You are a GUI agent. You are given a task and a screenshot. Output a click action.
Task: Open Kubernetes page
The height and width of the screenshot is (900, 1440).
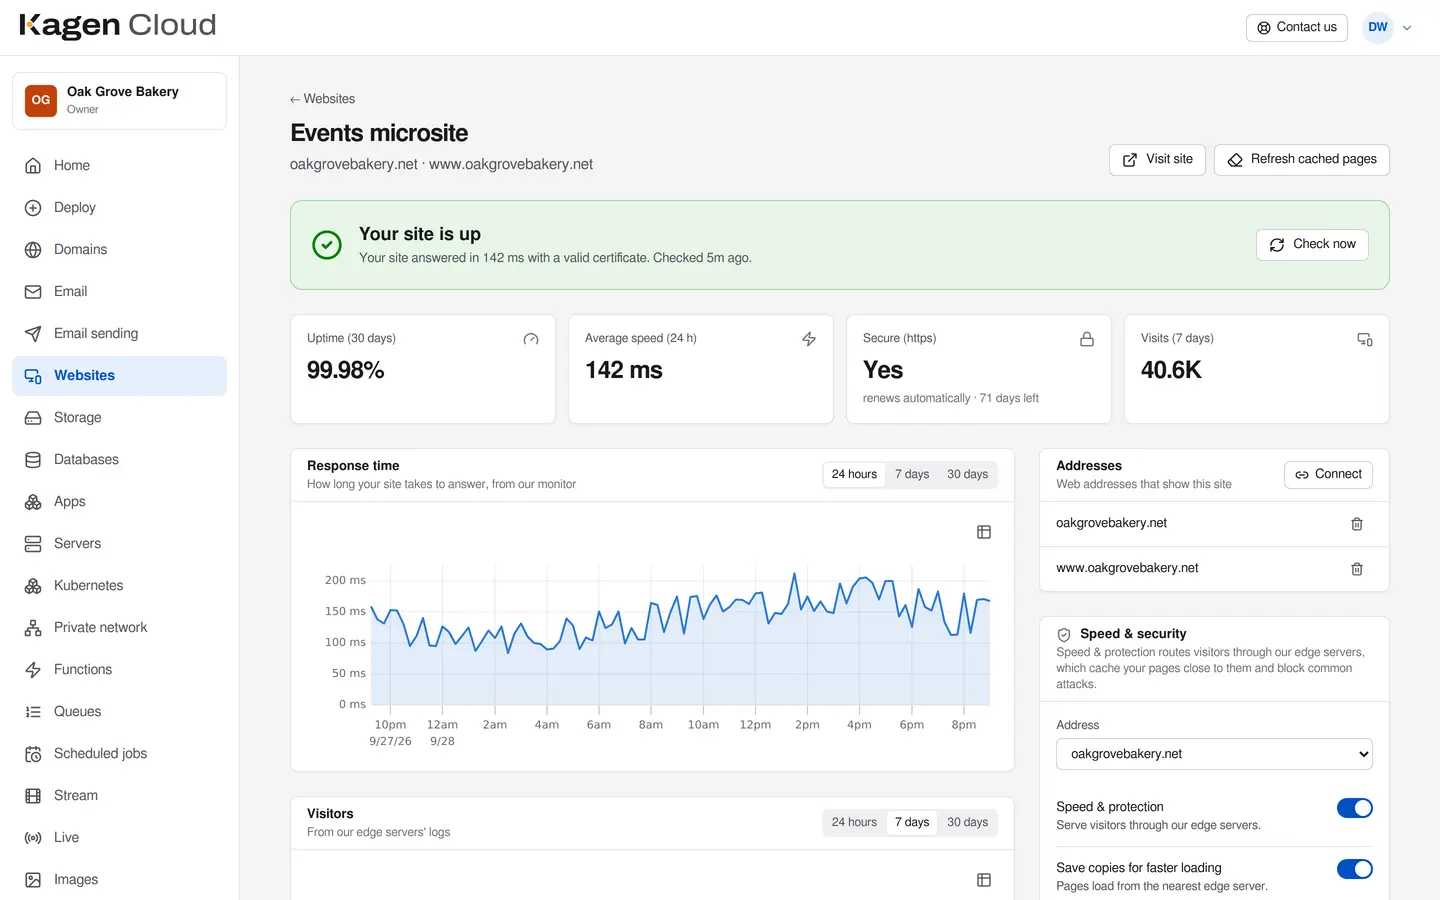119,586
